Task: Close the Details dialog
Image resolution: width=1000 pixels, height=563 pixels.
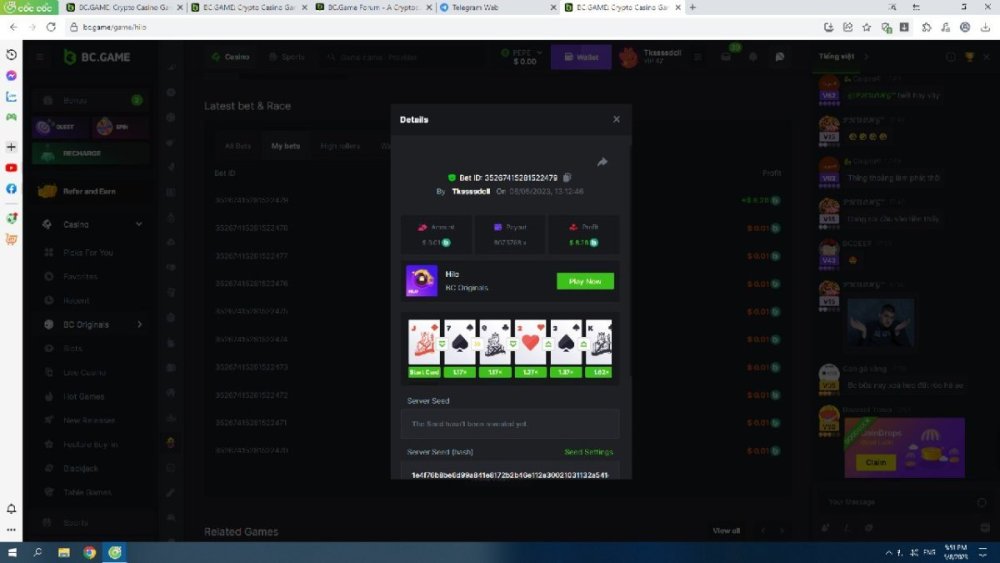Action: tap(616, 119)
